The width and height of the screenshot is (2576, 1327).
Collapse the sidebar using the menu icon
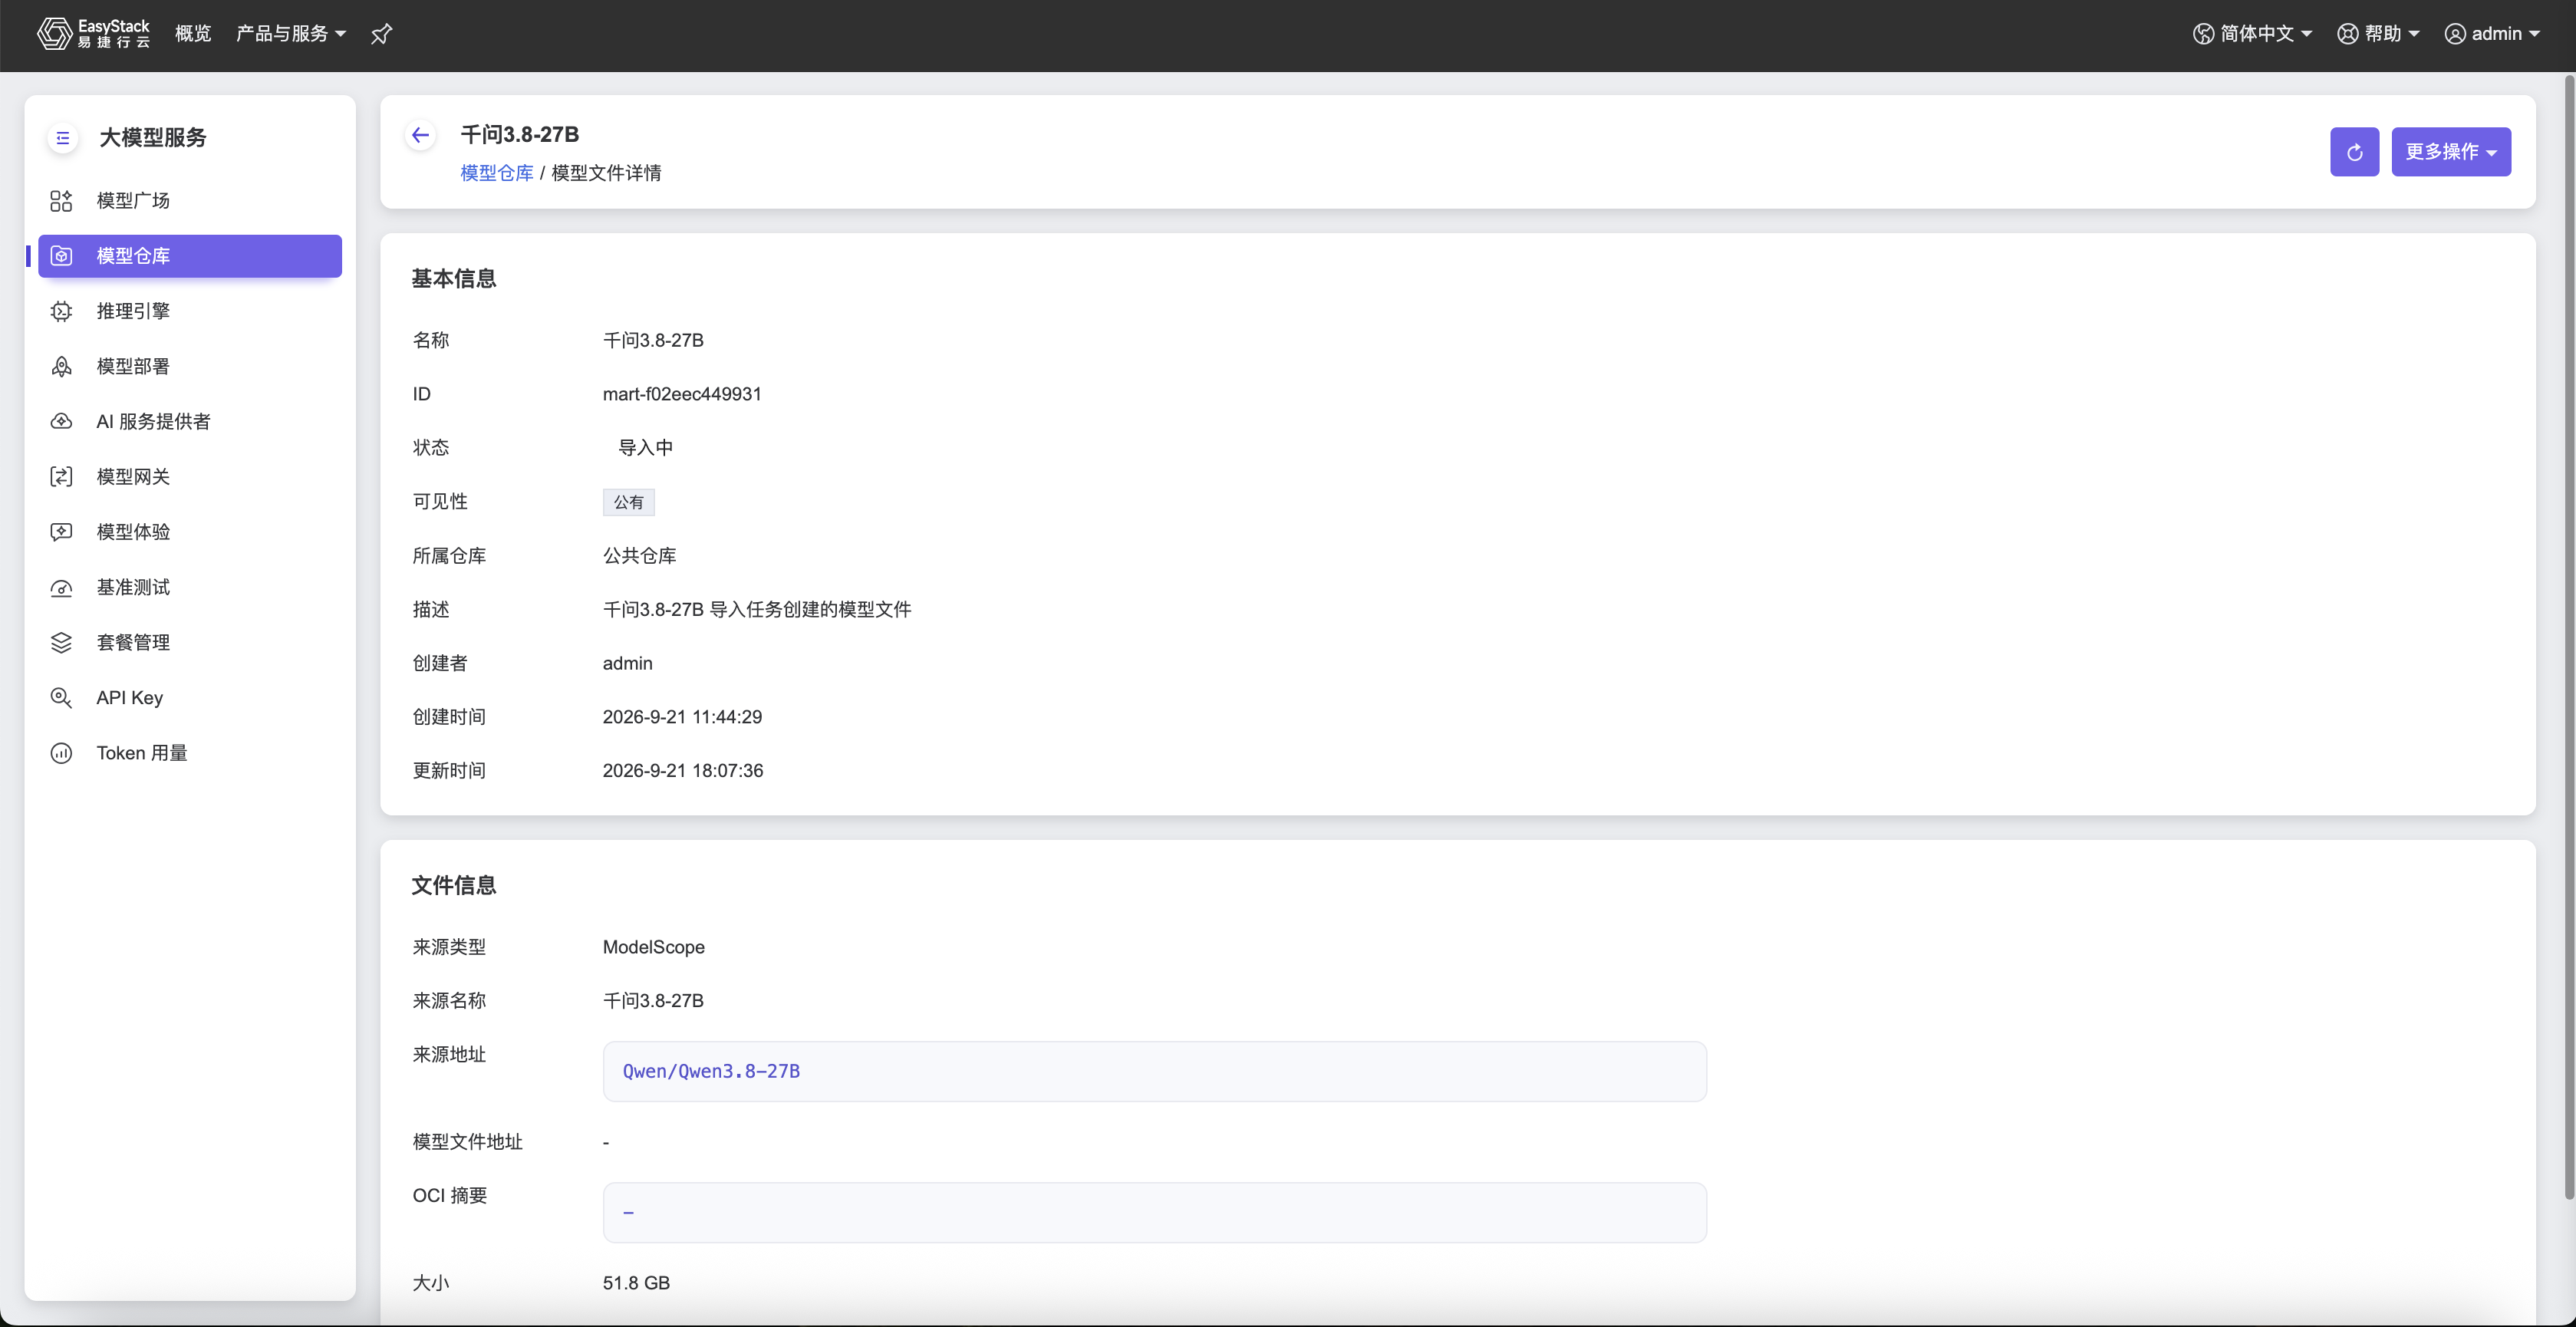(63, 138)
